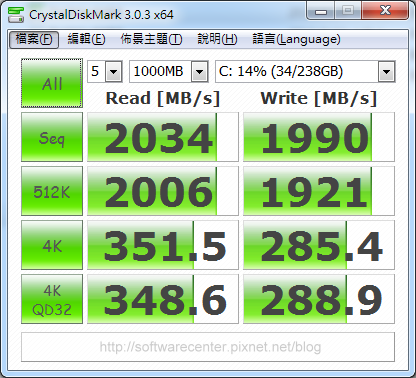
Task: Open the 檔案(F) file menu
Action: tap(34, 40)
